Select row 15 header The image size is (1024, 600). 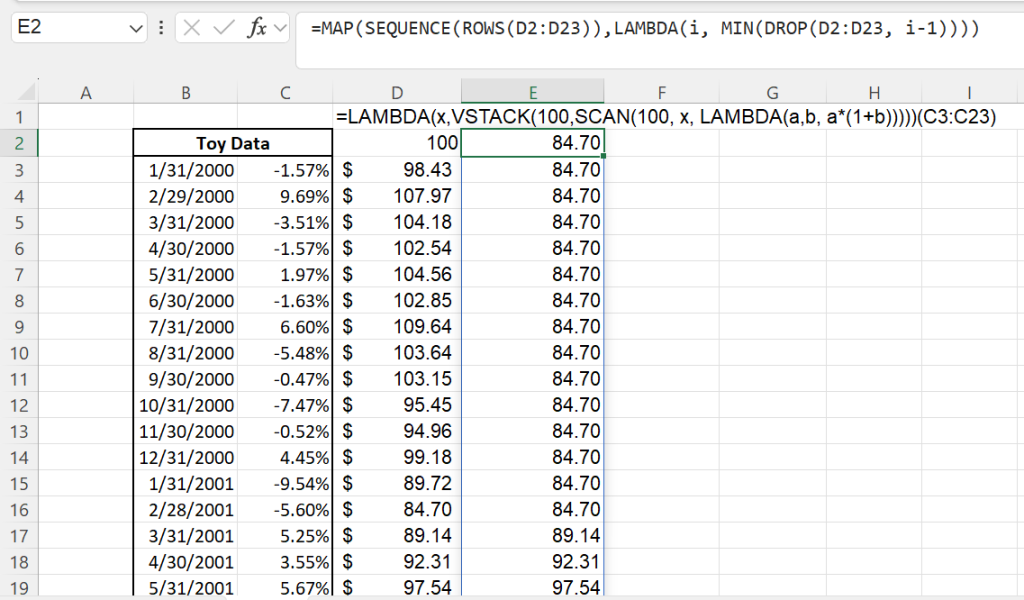(18, 483)
